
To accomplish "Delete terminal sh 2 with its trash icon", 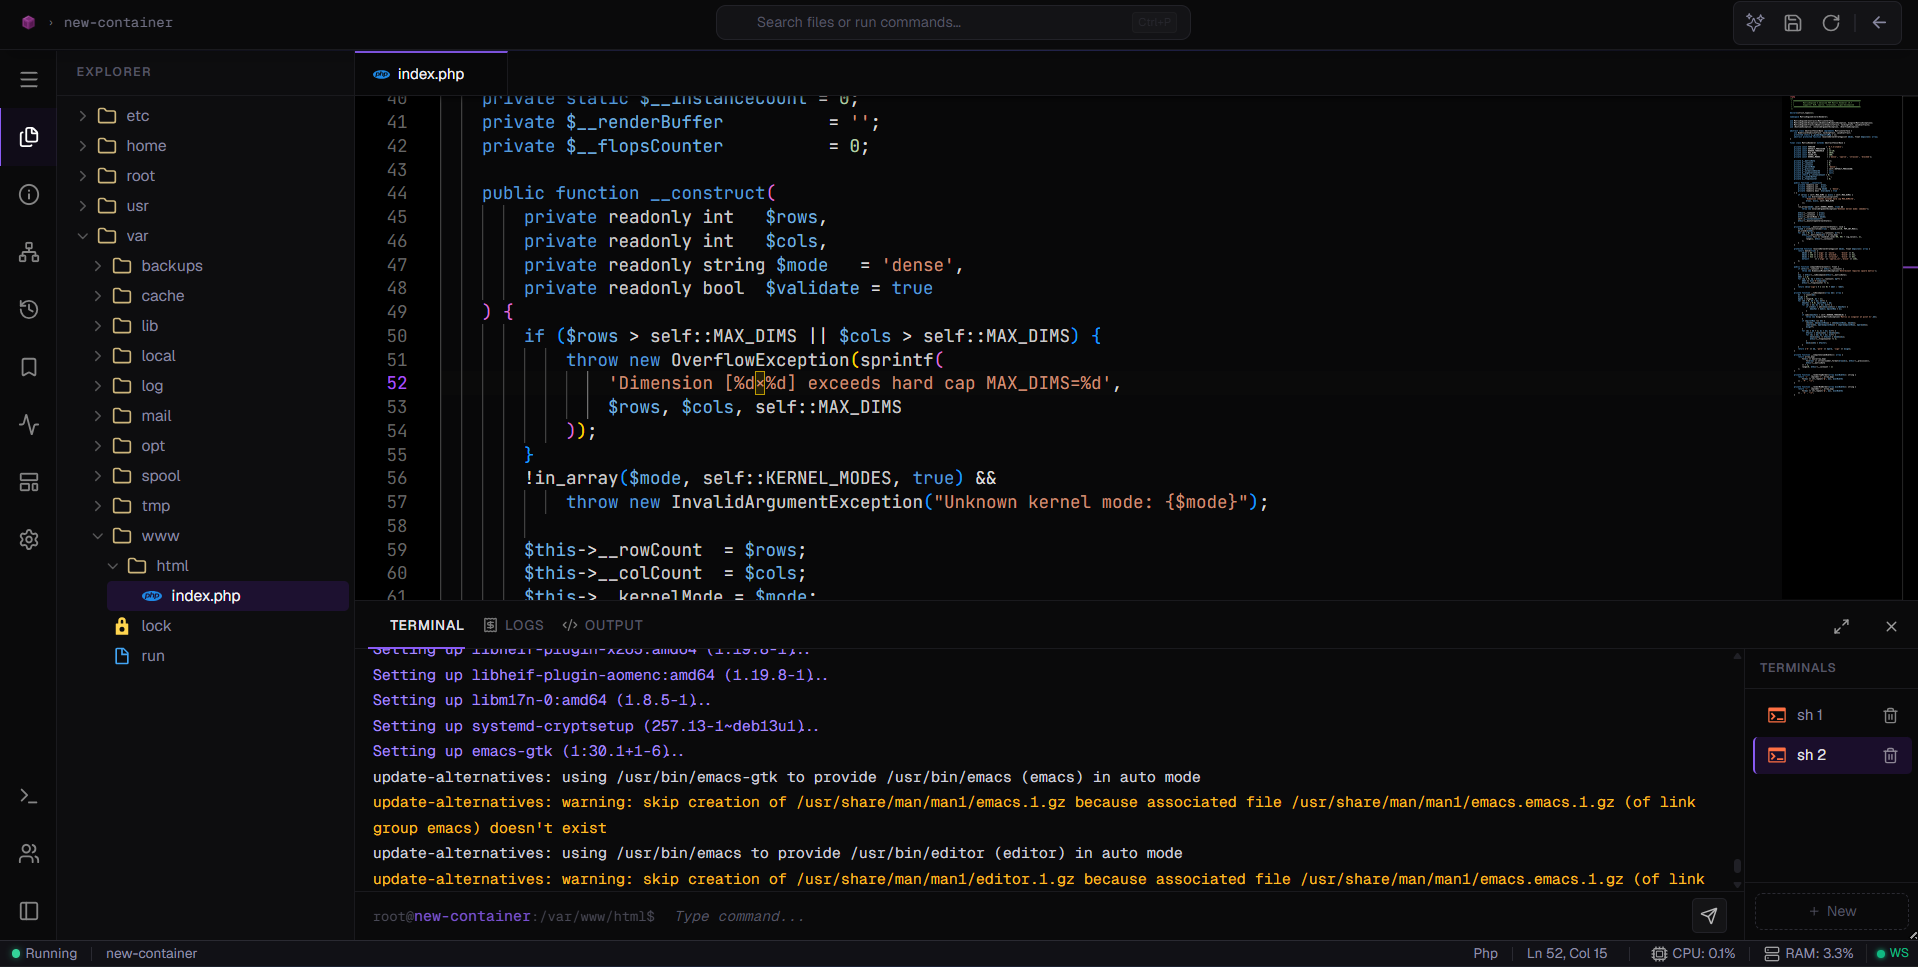I will (x=1890, y=755).
